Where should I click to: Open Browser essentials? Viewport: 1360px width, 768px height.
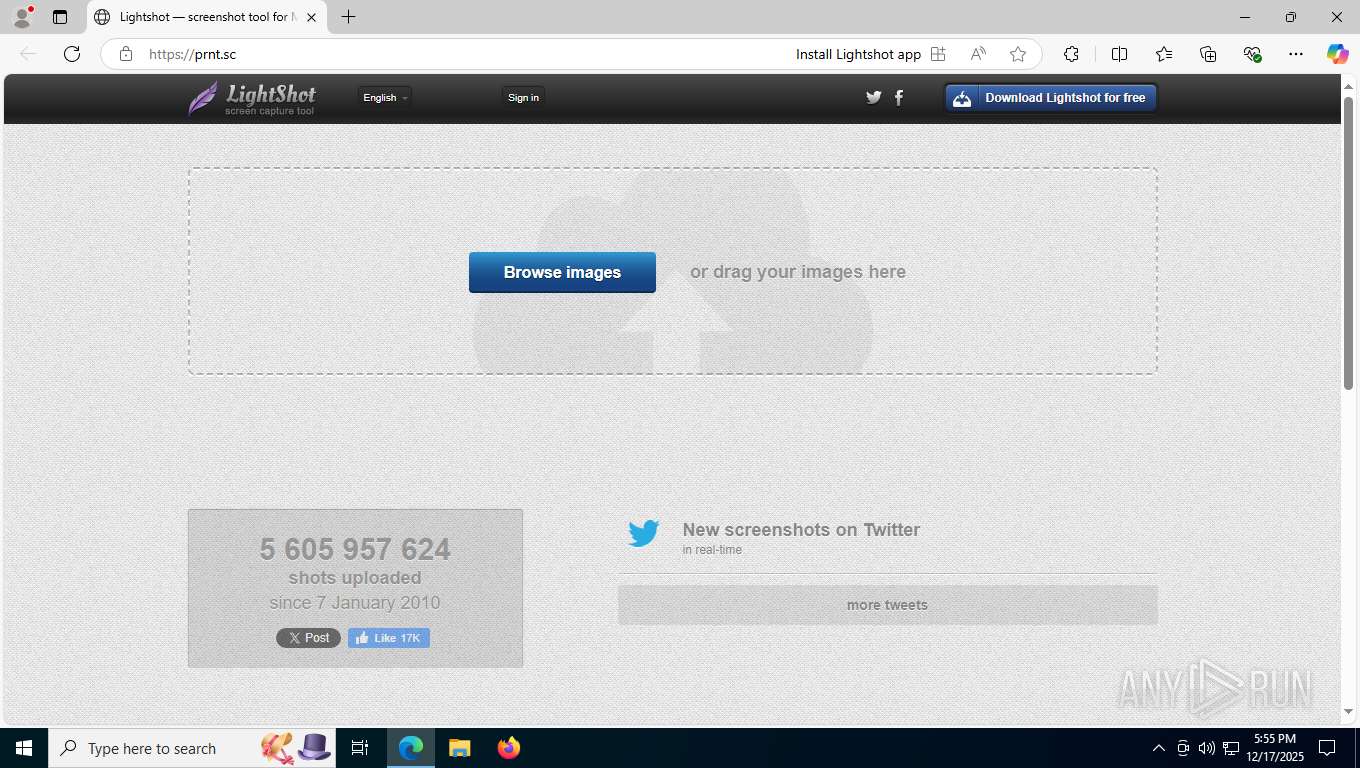click(1252, 54)
